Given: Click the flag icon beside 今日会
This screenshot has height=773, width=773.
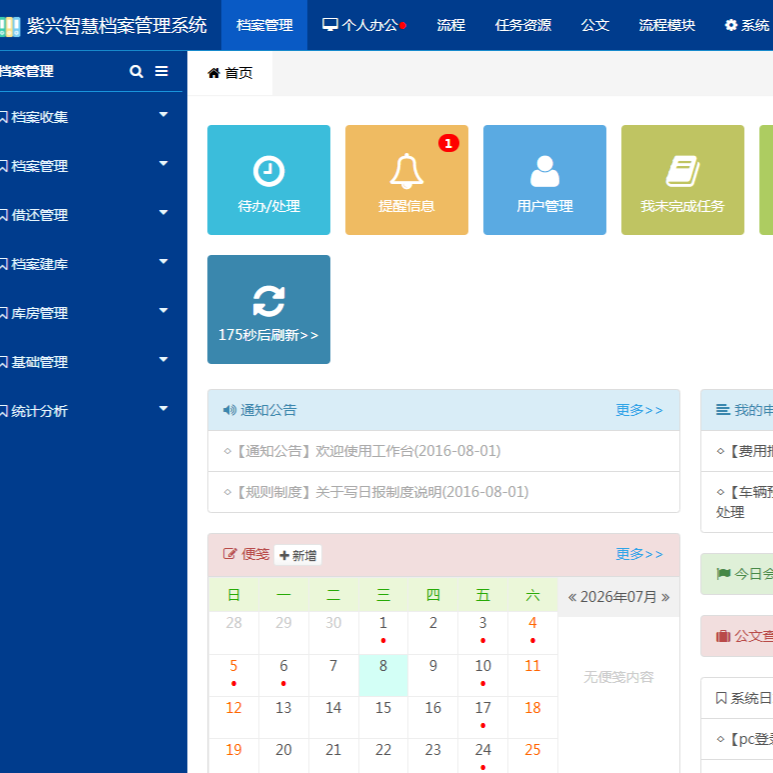Looking at the screenshot, I should (x=723, y=574).
